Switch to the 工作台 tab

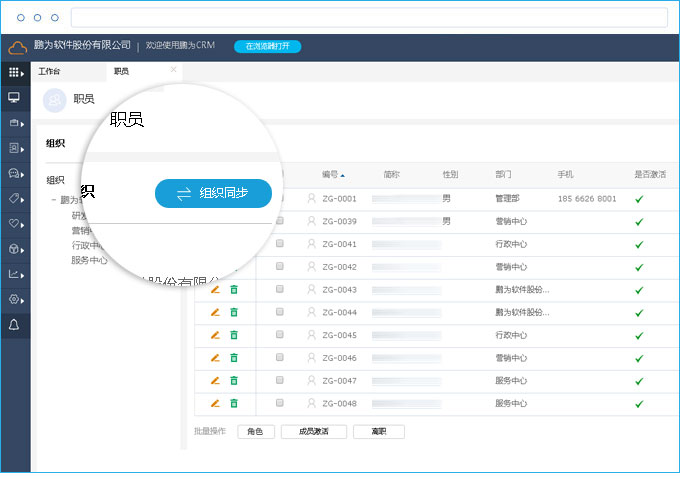[49, 72]
